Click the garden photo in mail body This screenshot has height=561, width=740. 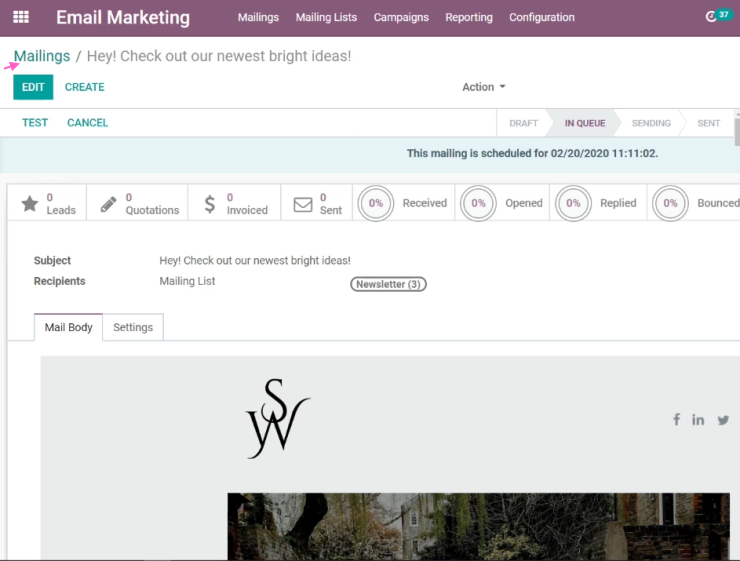tap(479, 526)
